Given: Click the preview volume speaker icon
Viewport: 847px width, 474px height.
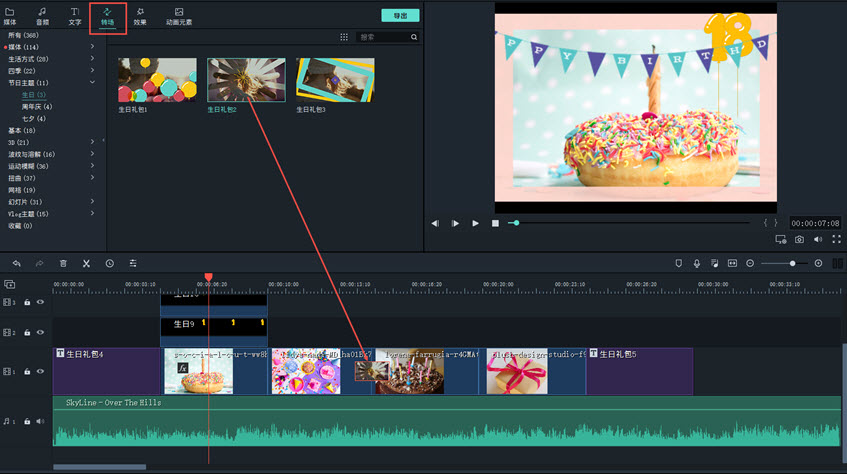Looking at the screenshot, I should coord(818,239).
